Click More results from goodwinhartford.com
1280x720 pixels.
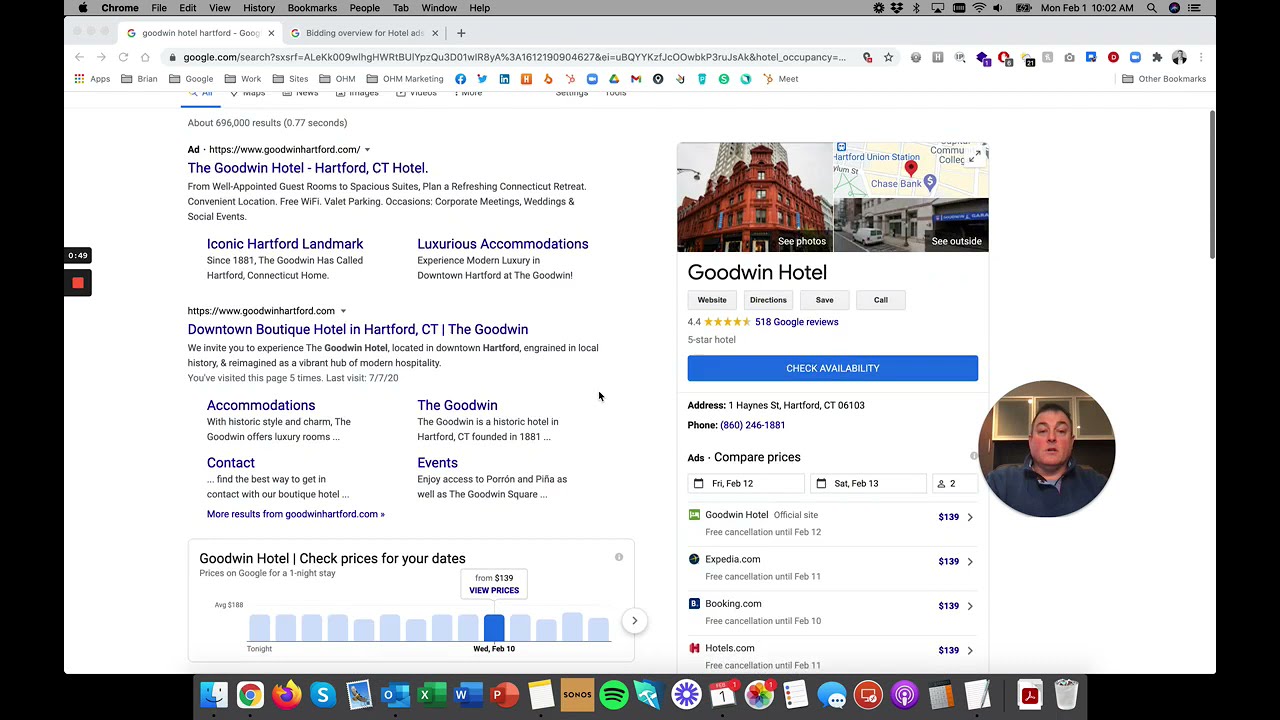click(x=295, y=514)
